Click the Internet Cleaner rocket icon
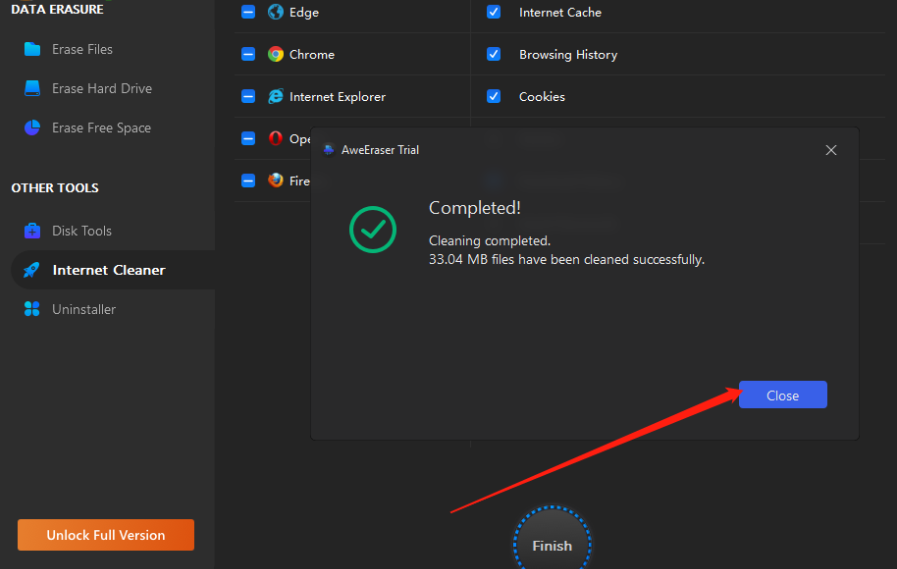 [31, 270]
